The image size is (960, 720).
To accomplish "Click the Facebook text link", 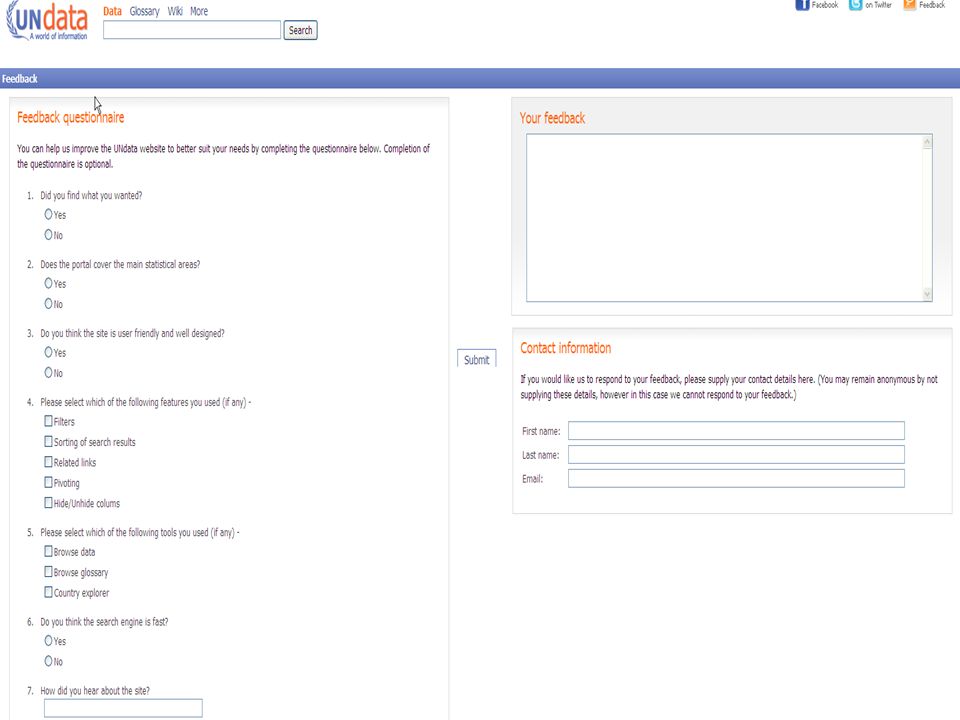I will (x=825, y=5).
